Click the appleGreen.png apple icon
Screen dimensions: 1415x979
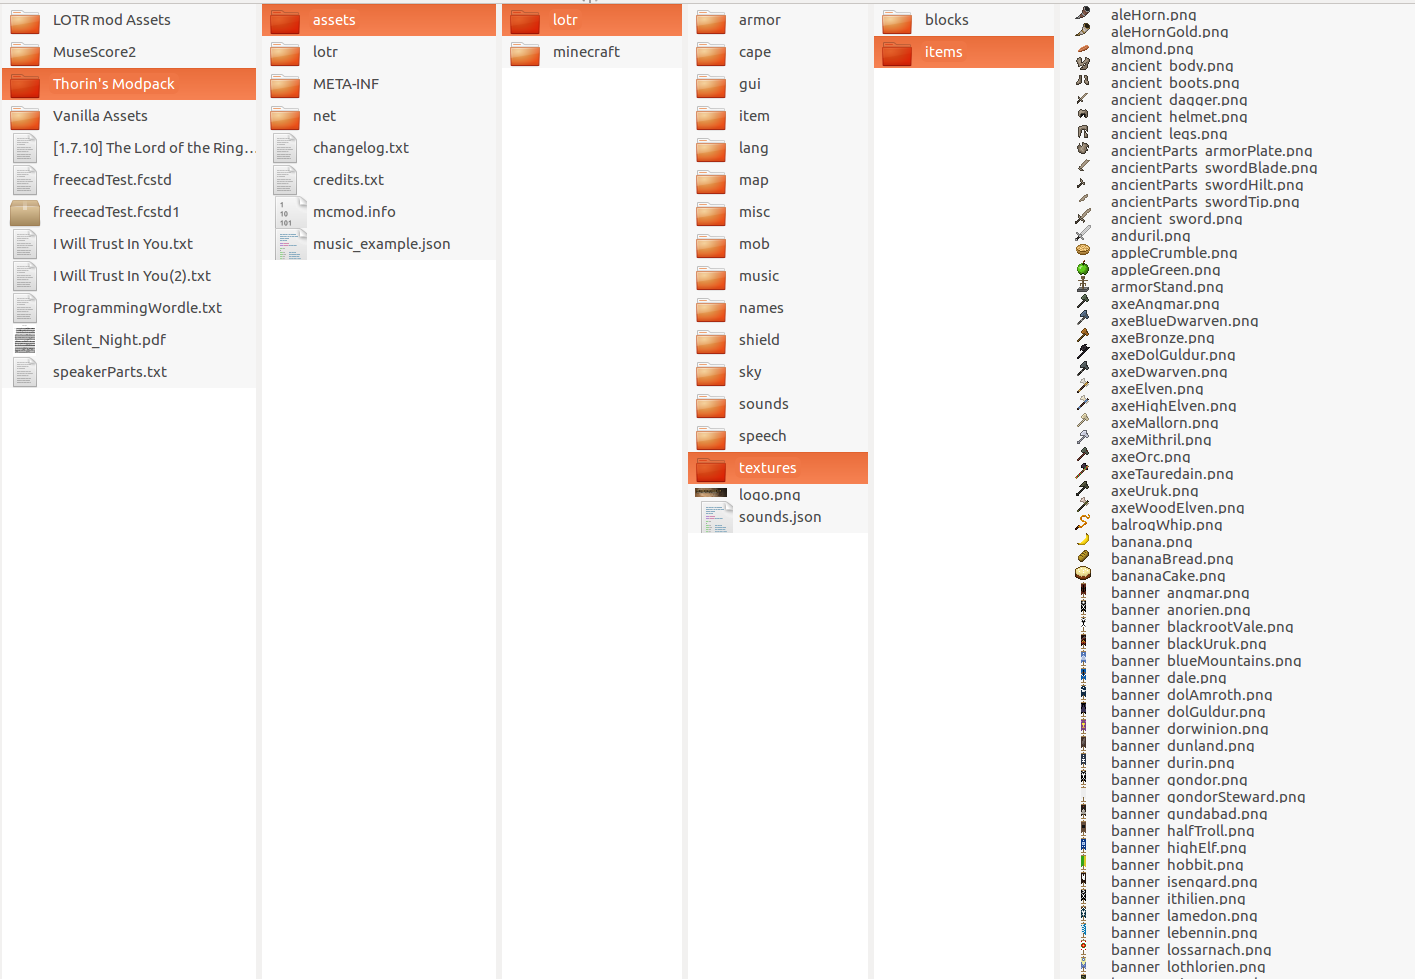(1083, 269)
